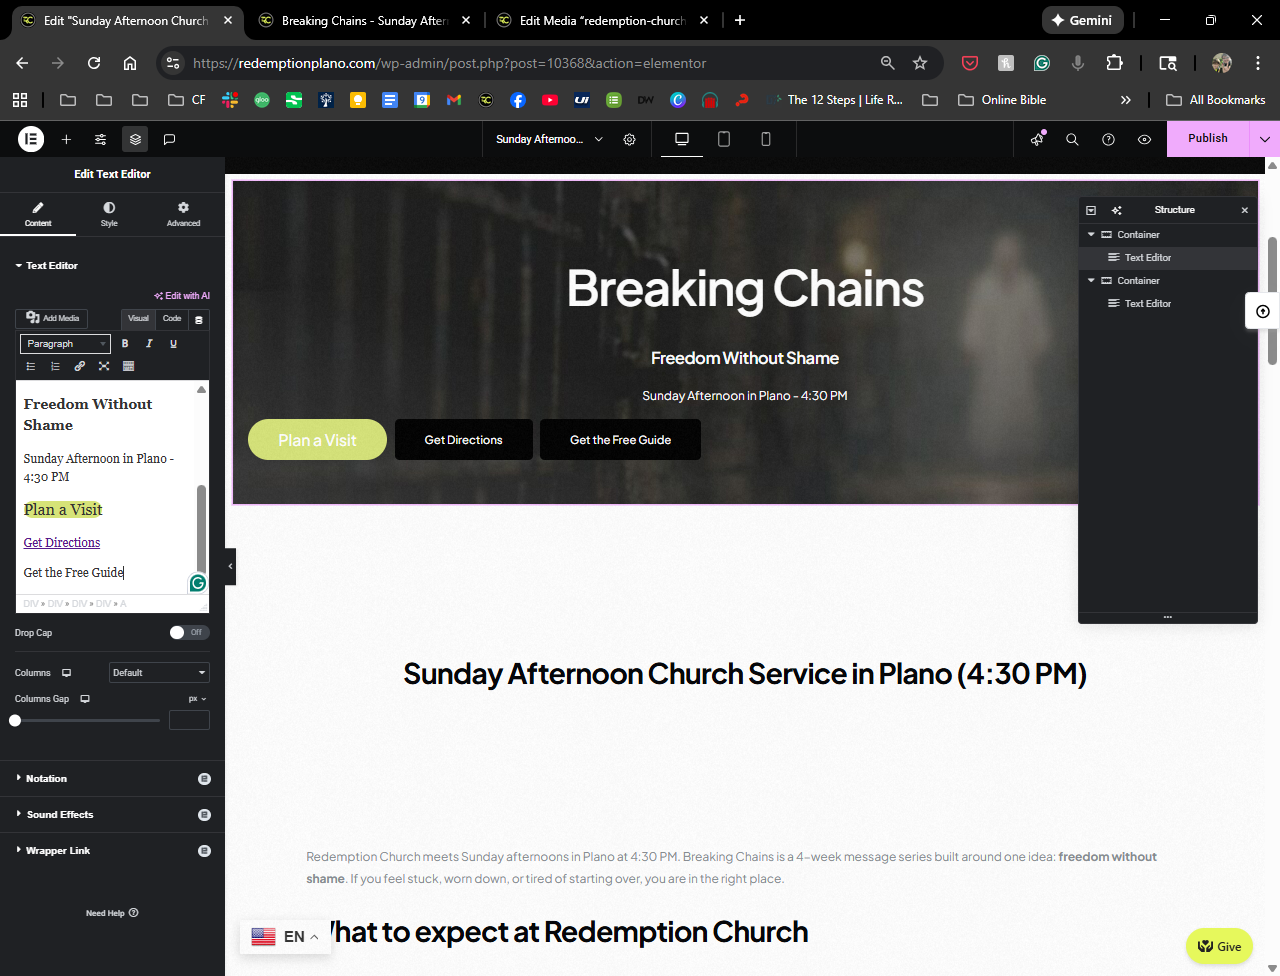Toggle Preview Changes eye icon

pos(1144,139)
